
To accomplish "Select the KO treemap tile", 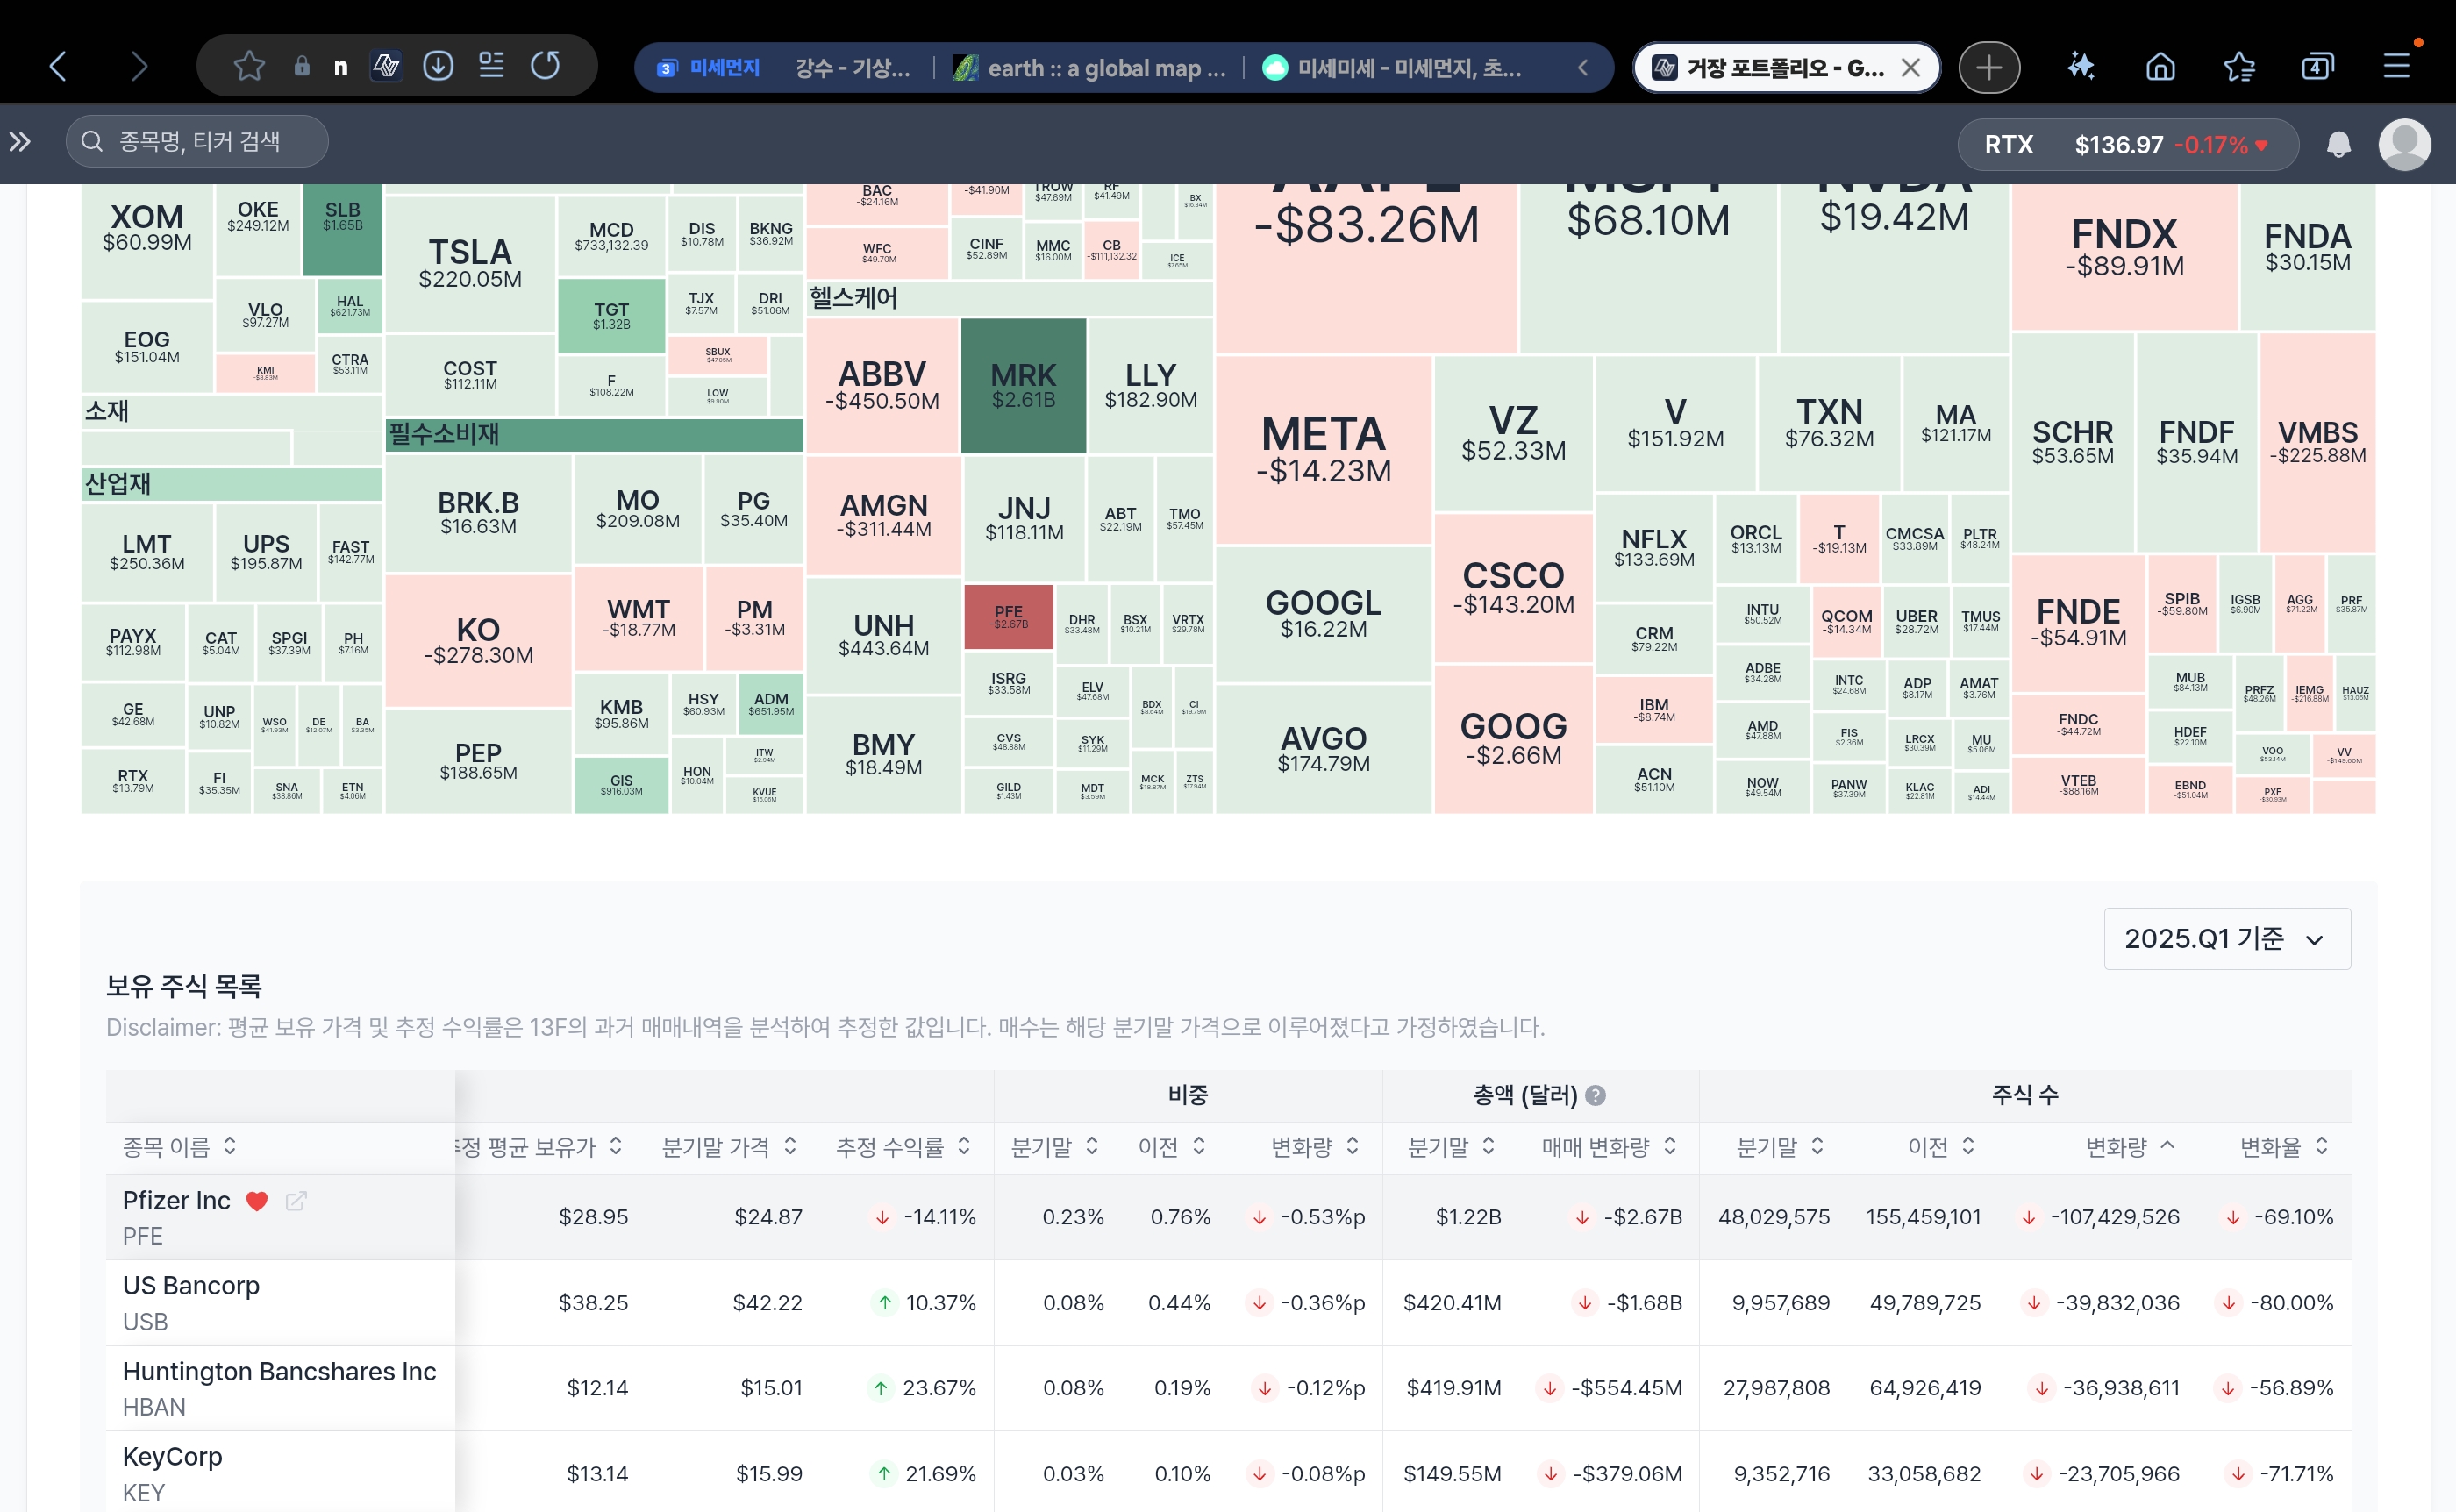I will pyautogui.click(x=478, y=640).
